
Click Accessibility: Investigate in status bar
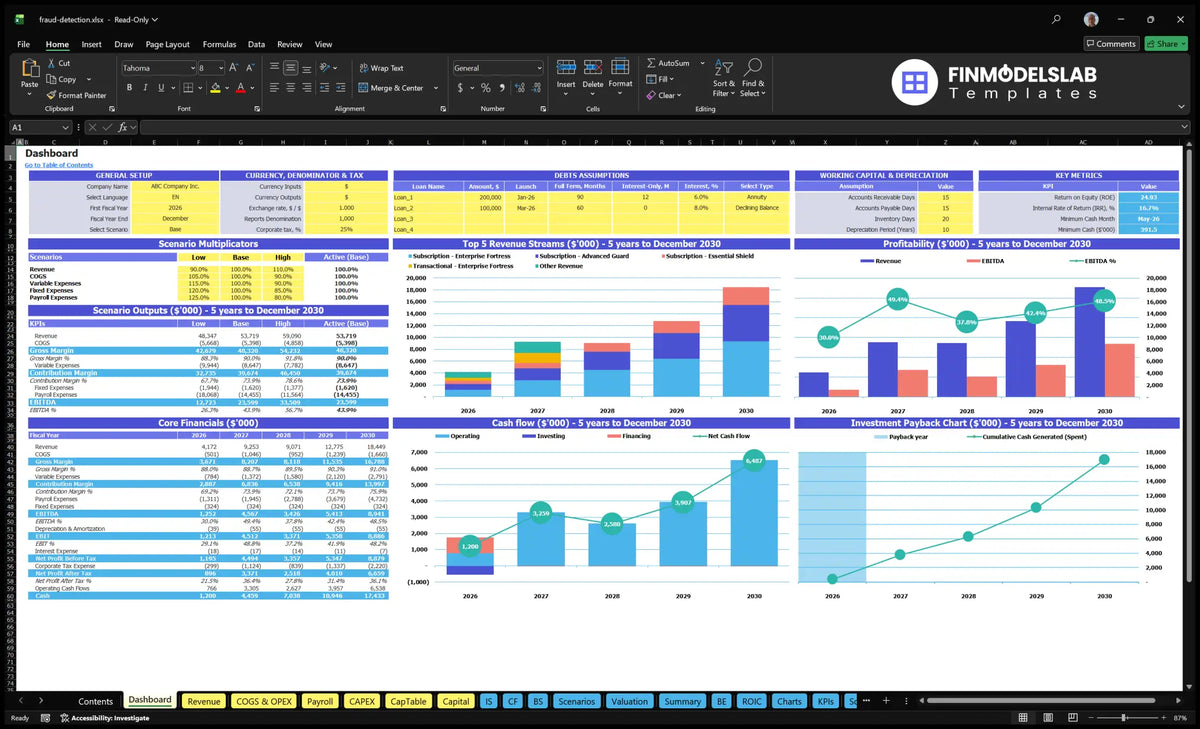104,718
